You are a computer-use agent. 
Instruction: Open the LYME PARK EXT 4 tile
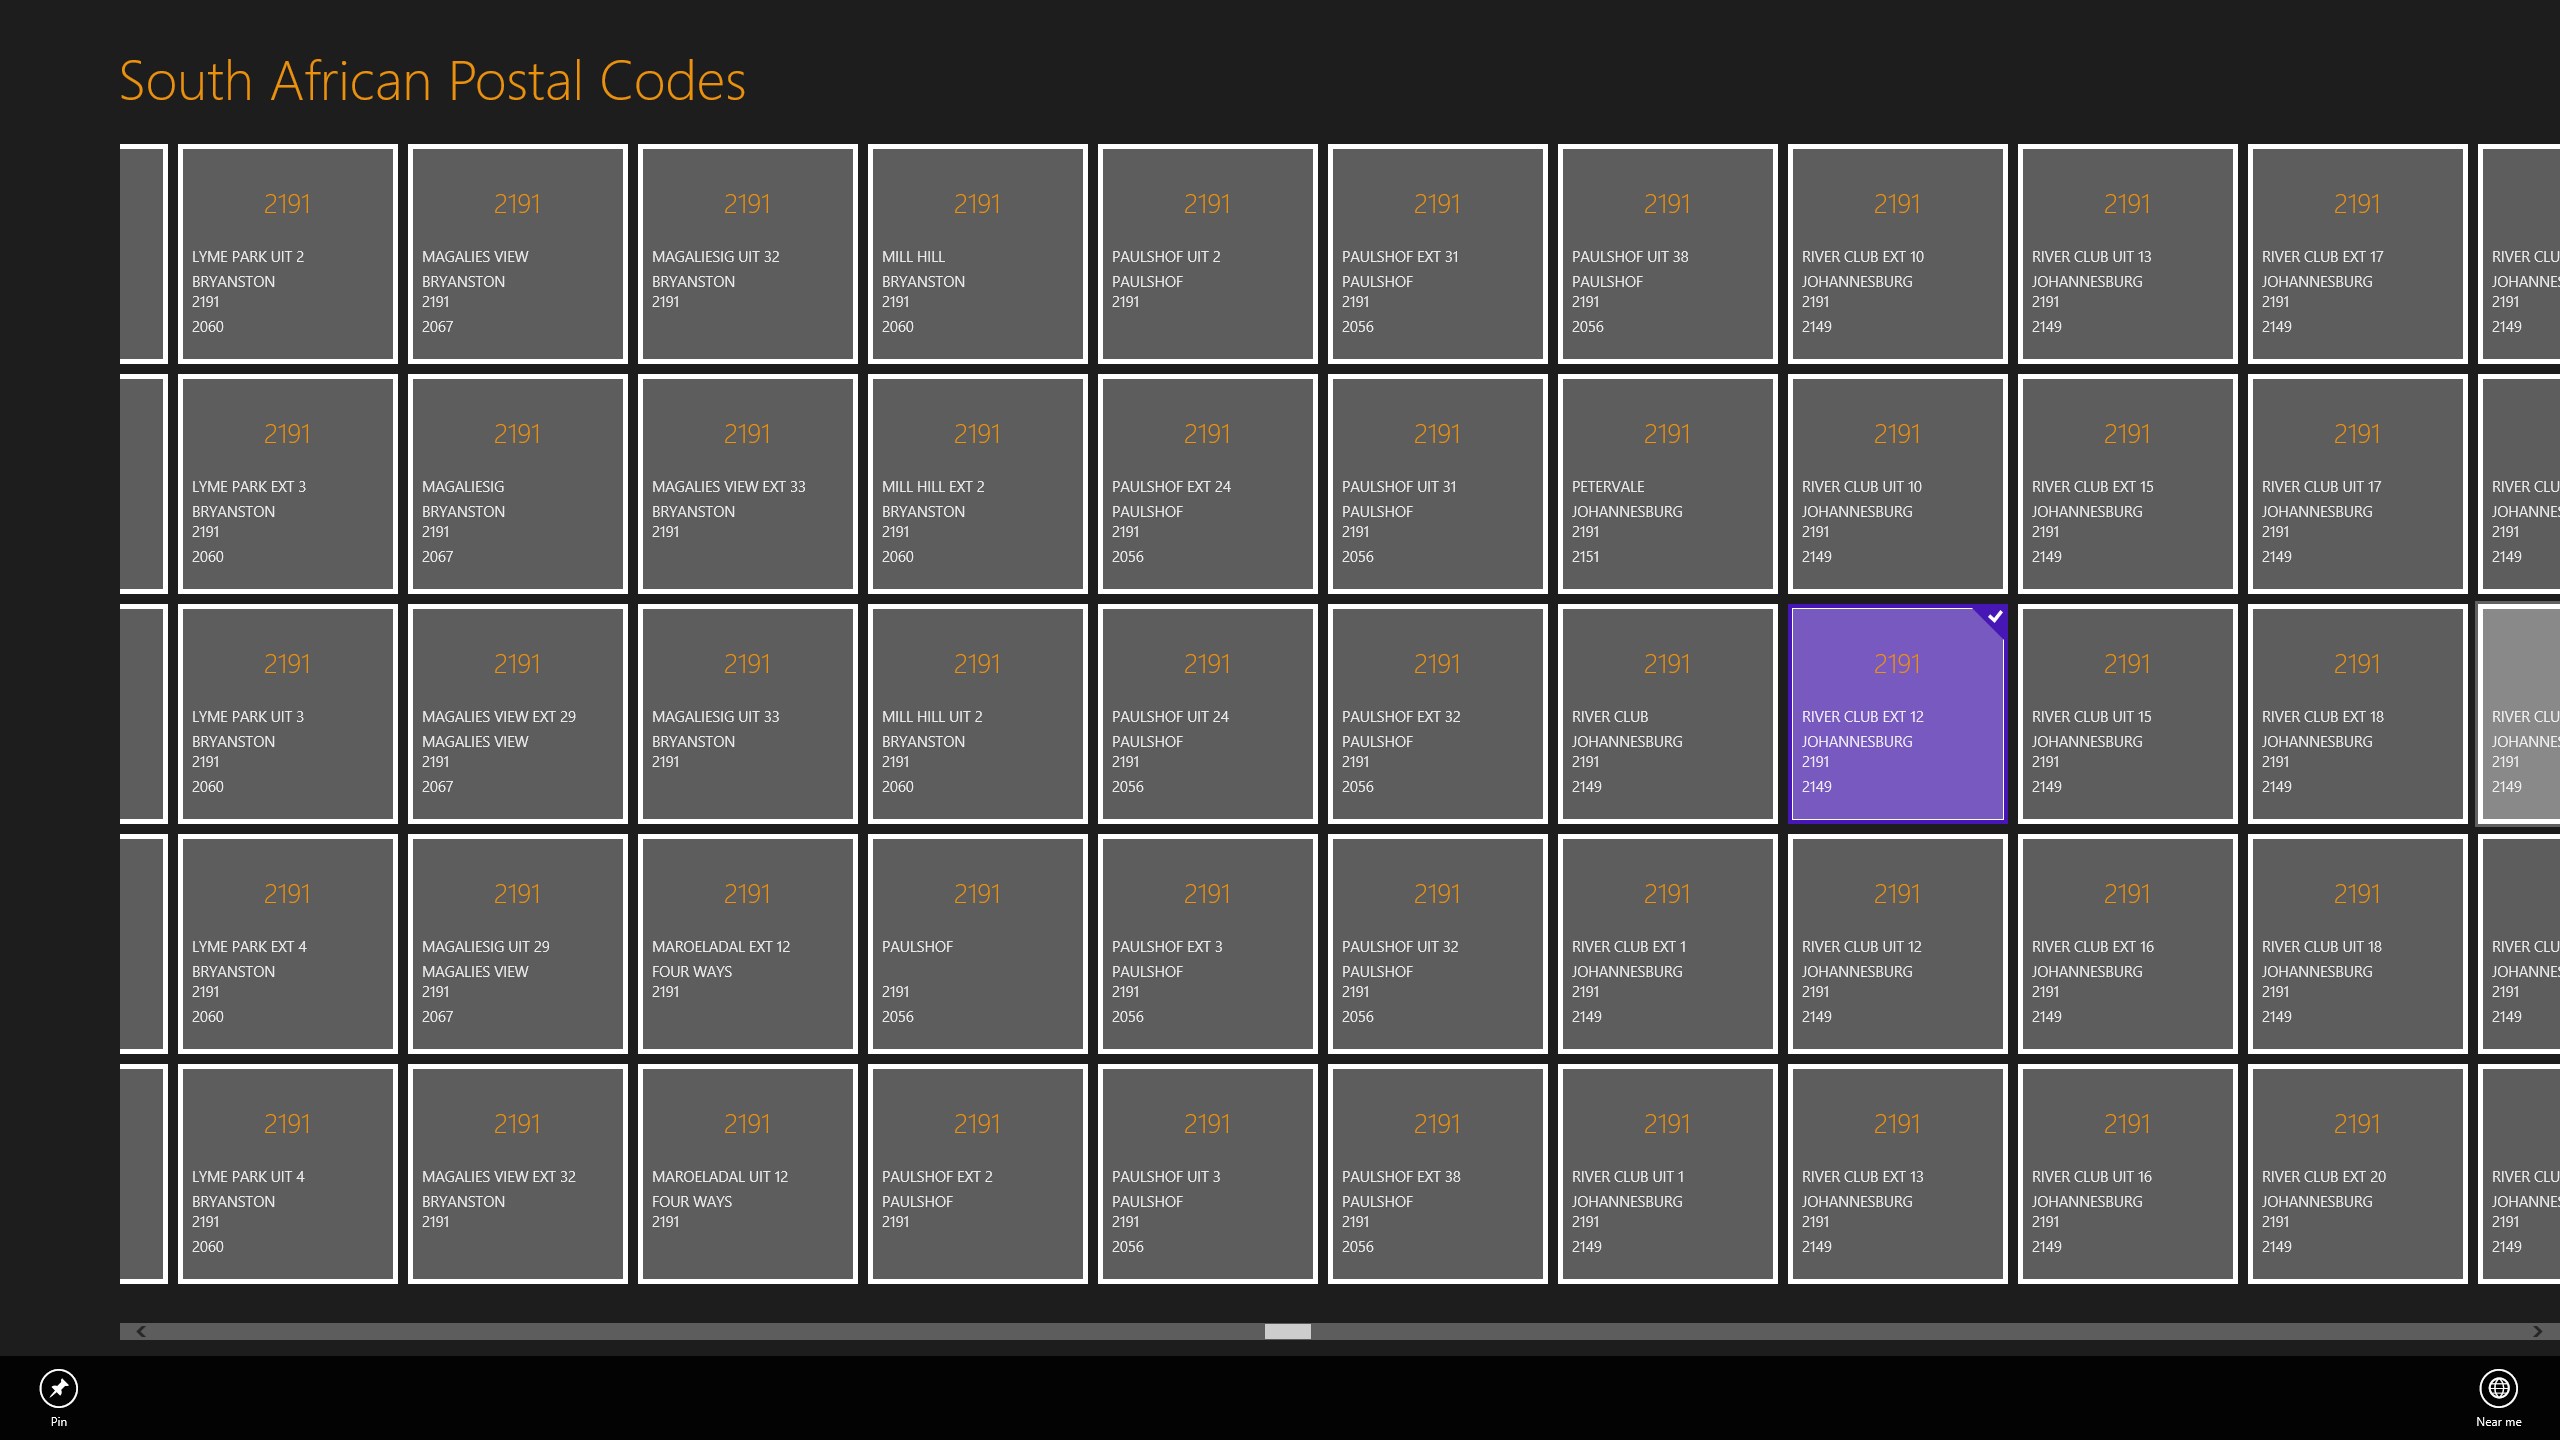coord(286,943)
